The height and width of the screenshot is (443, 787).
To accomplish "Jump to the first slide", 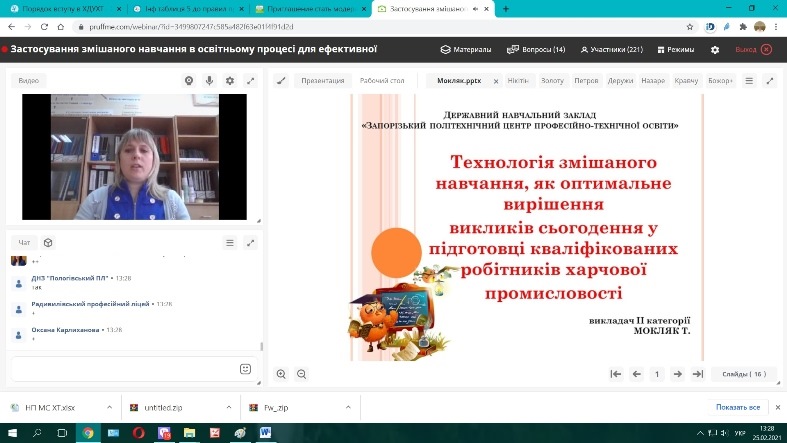I will [616, 374].
